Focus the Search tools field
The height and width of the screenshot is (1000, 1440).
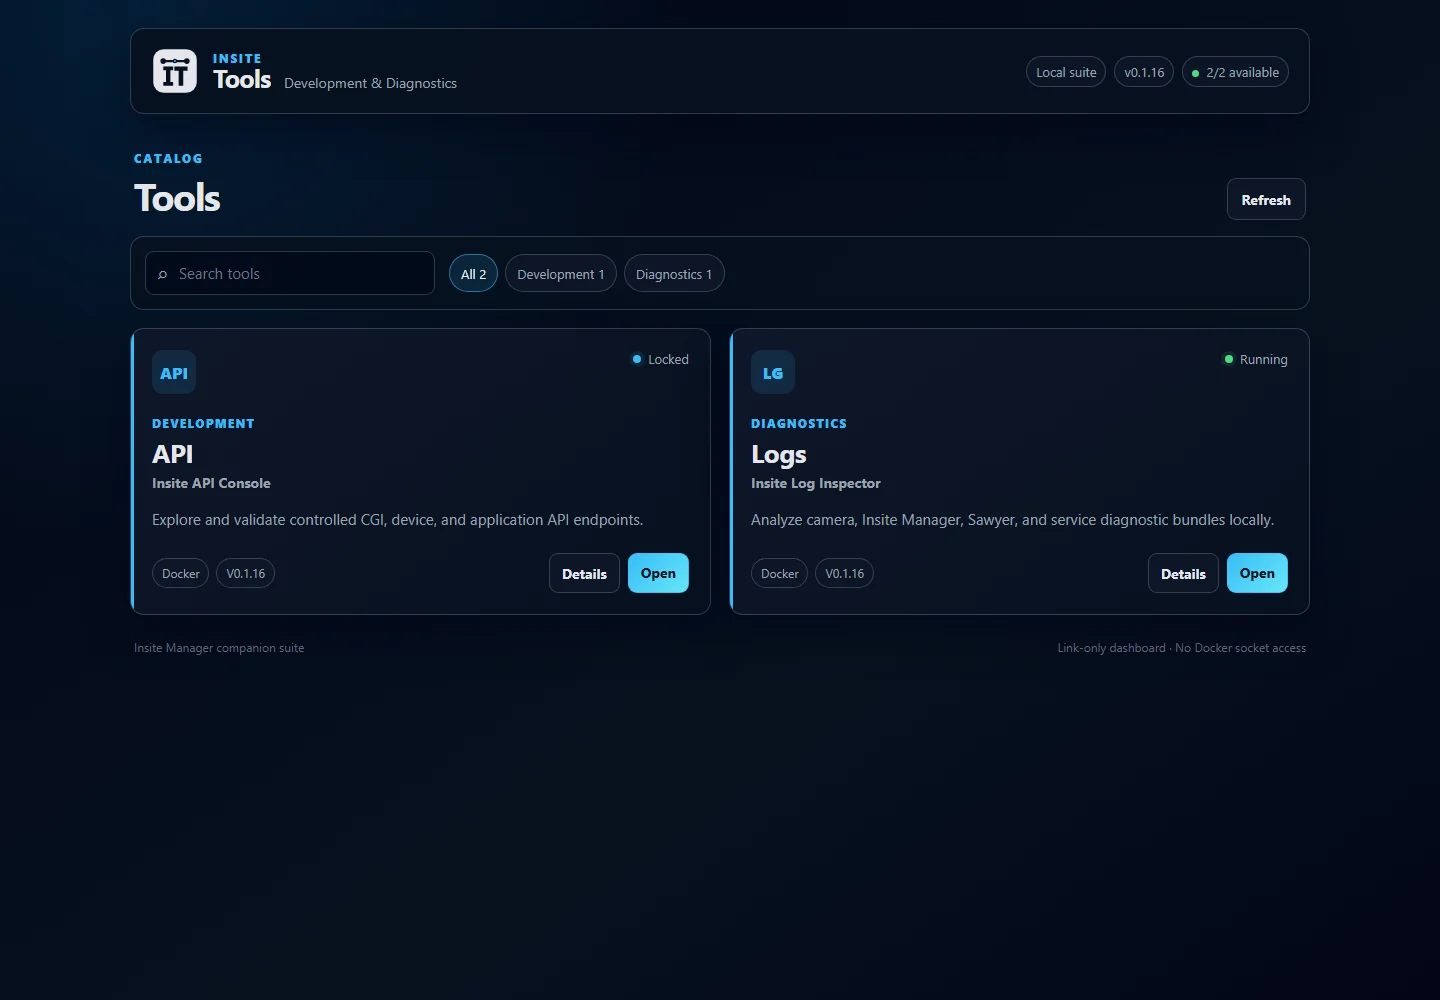[x=290, y=273]
